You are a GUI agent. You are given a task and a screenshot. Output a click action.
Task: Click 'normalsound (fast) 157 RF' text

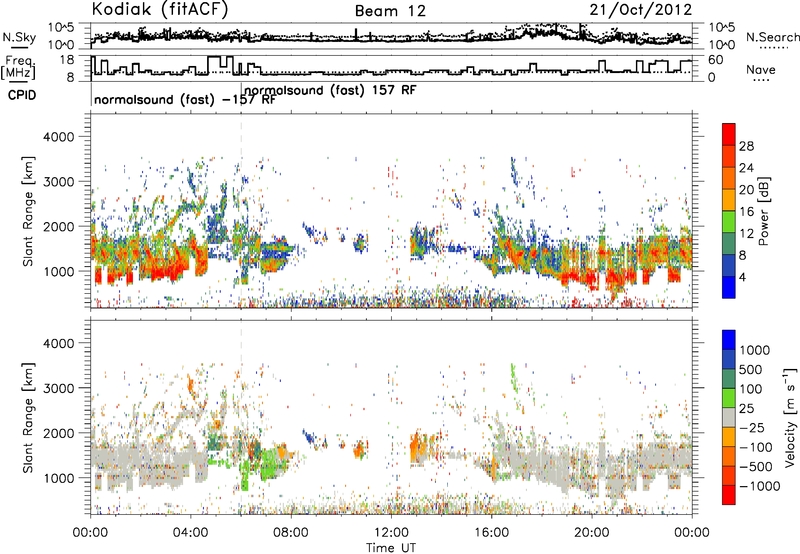pyautogui.click(x=331, y=90)
